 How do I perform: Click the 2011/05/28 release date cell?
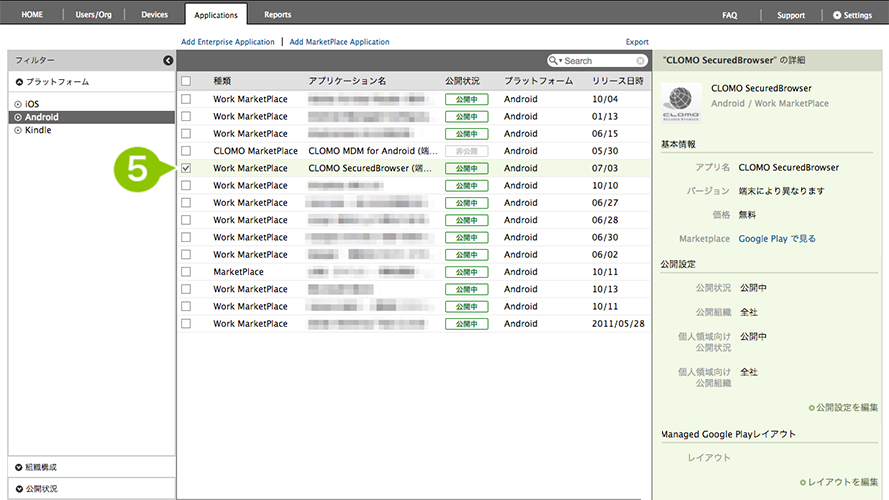pos(618,324)
